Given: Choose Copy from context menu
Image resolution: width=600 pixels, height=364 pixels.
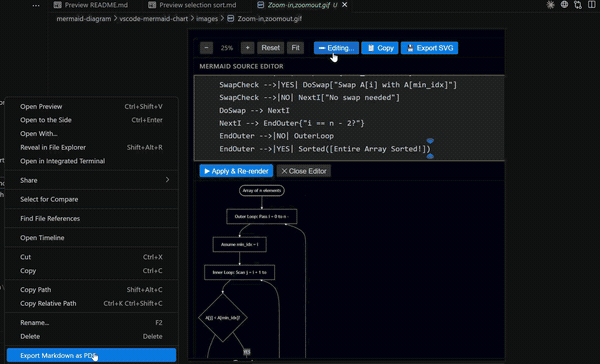Looking at the screenshot, I should (91, 271).
